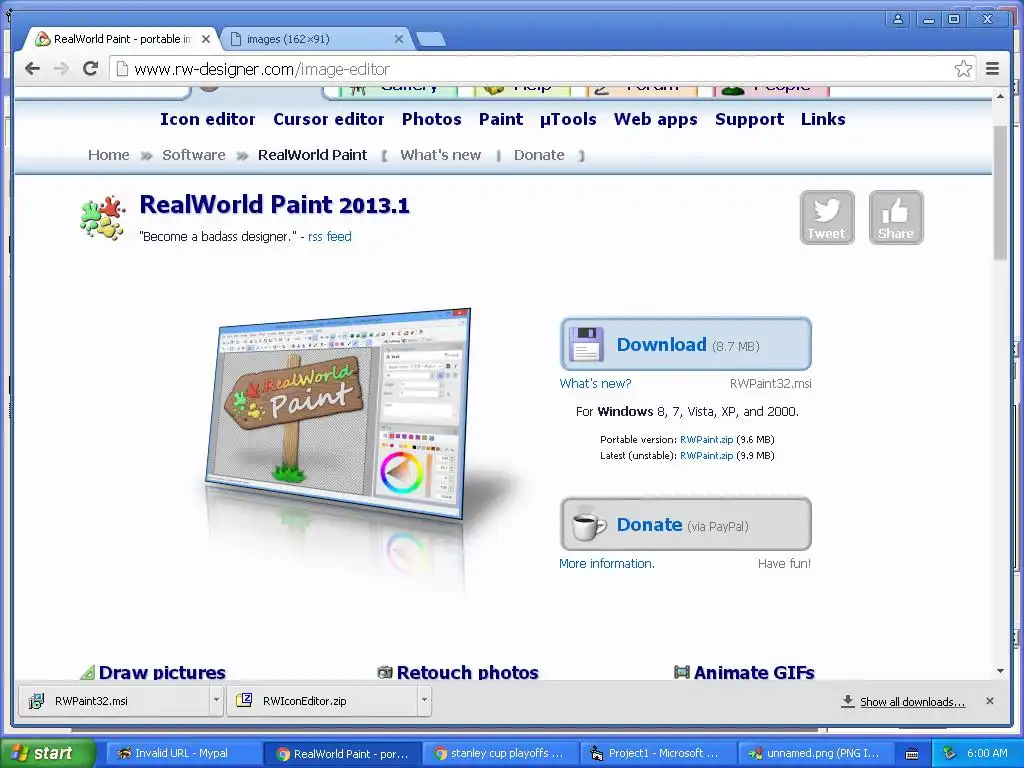Viewport: 1024px width, 768px height.
Task: Click the keyboard icon in the system tray
Action: (x=912, y=754)
